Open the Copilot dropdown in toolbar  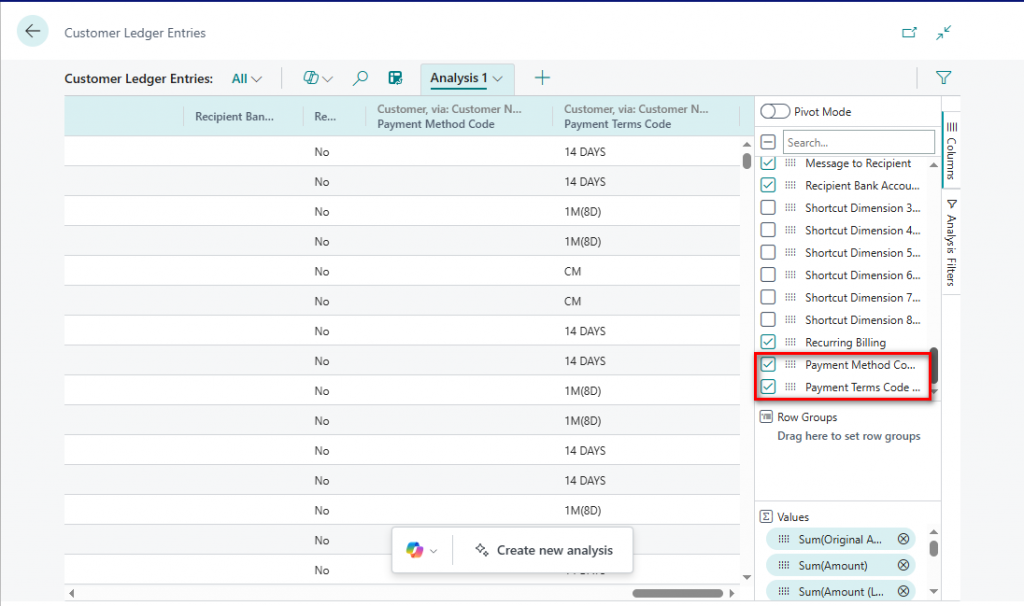[318, 78]
